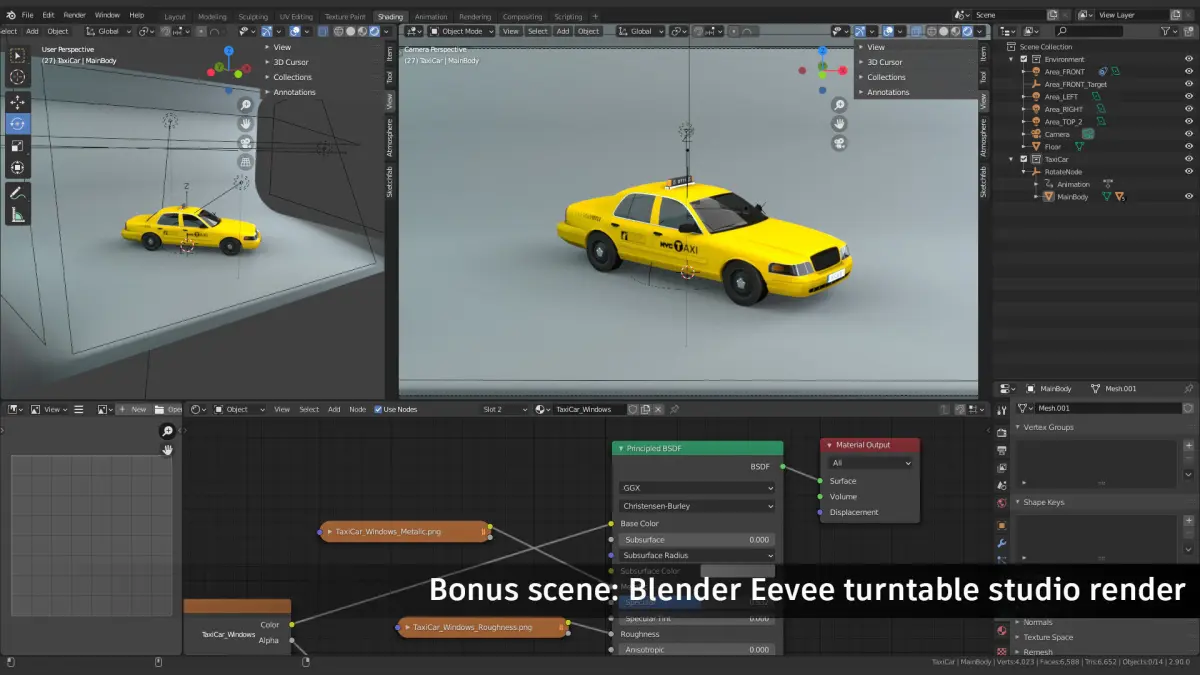Switch to the Layout workspace tab
Screen dimensions: 1200x675
click(x=174, y=16)
